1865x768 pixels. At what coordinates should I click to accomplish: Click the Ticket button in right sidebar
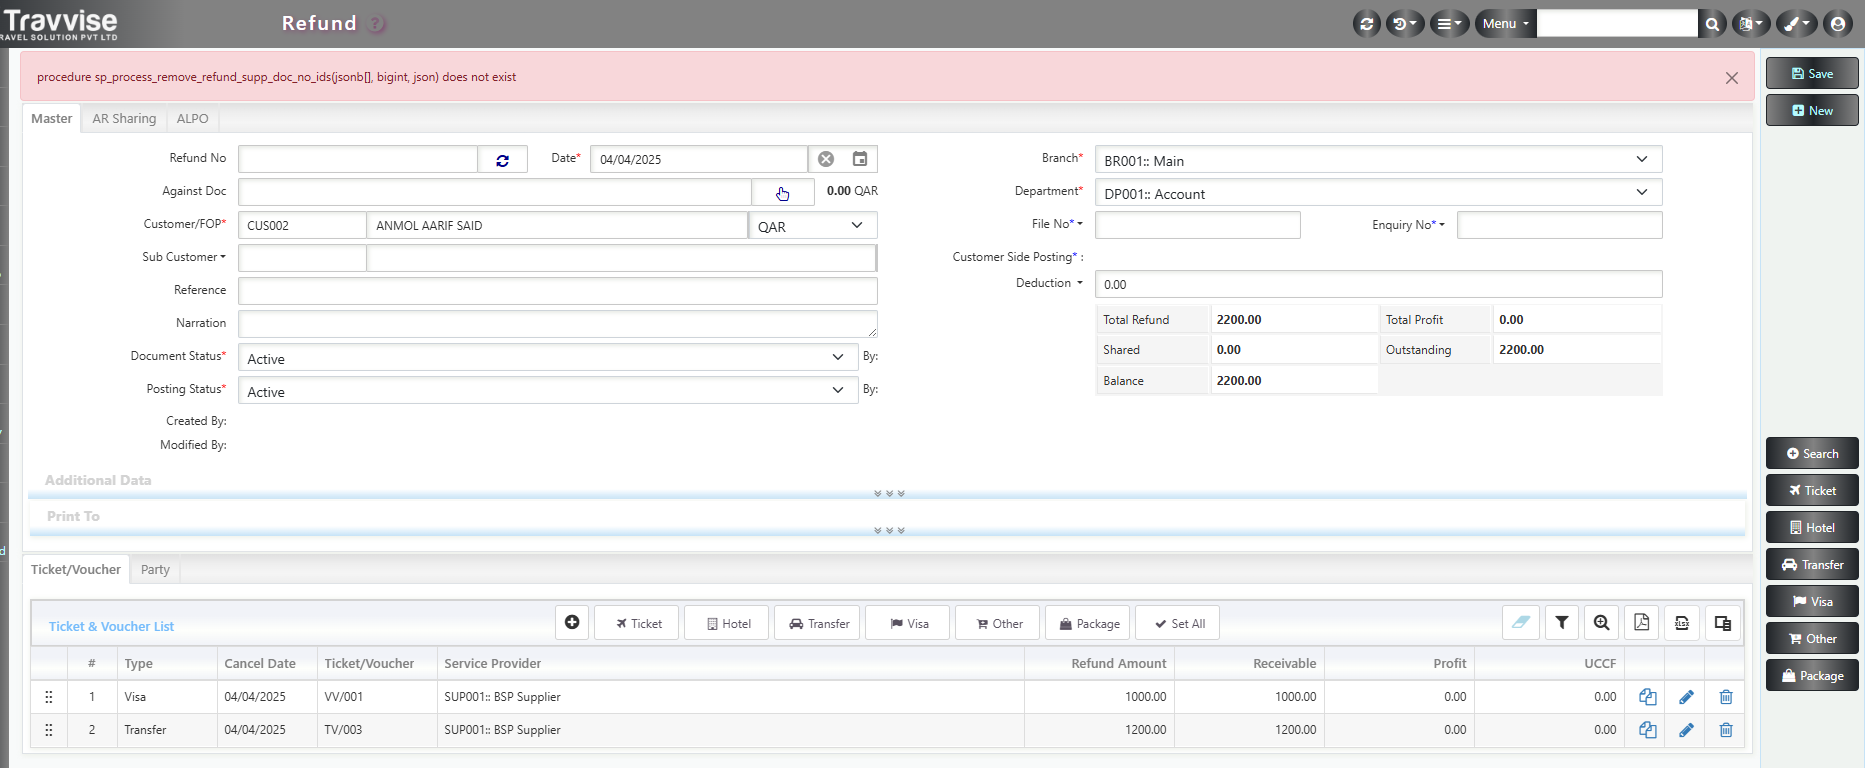(x=1812, y=491)
